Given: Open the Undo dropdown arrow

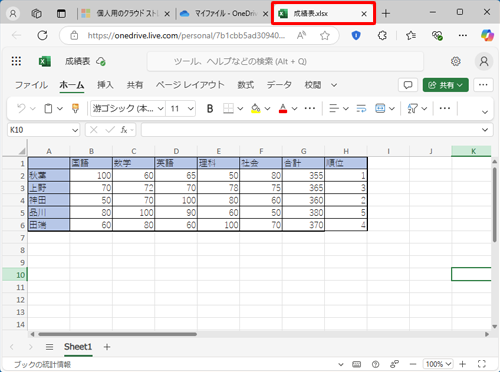Looking at the screenshot, I should point(33,108).
